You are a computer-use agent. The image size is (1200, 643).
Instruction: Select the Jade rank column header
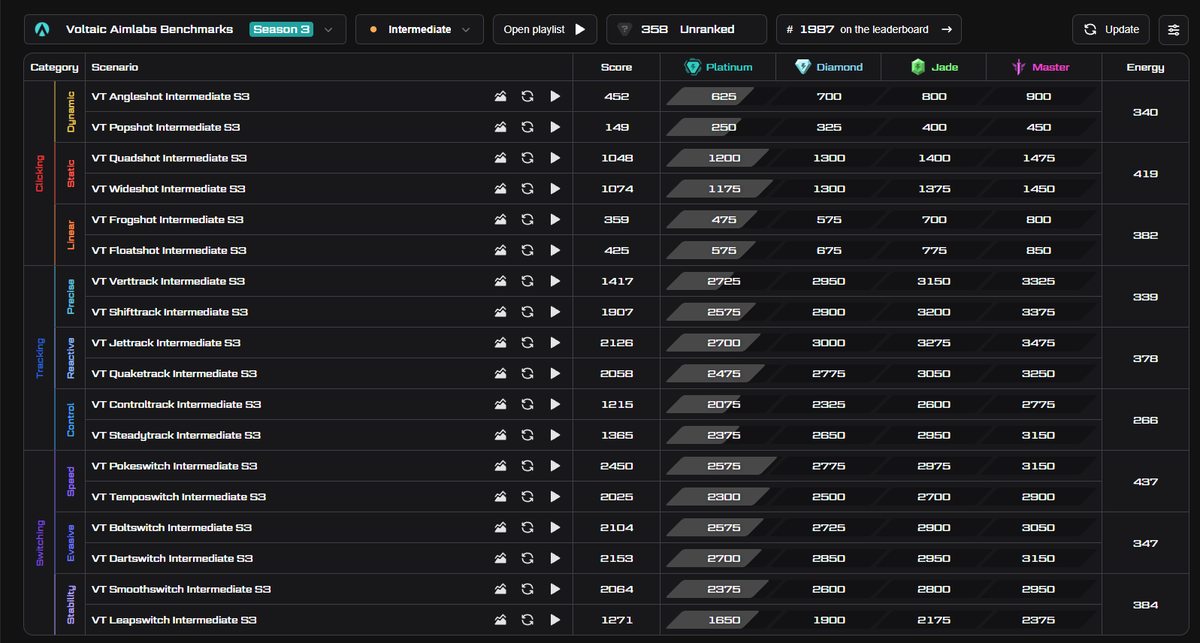click(x=934, y=67)
